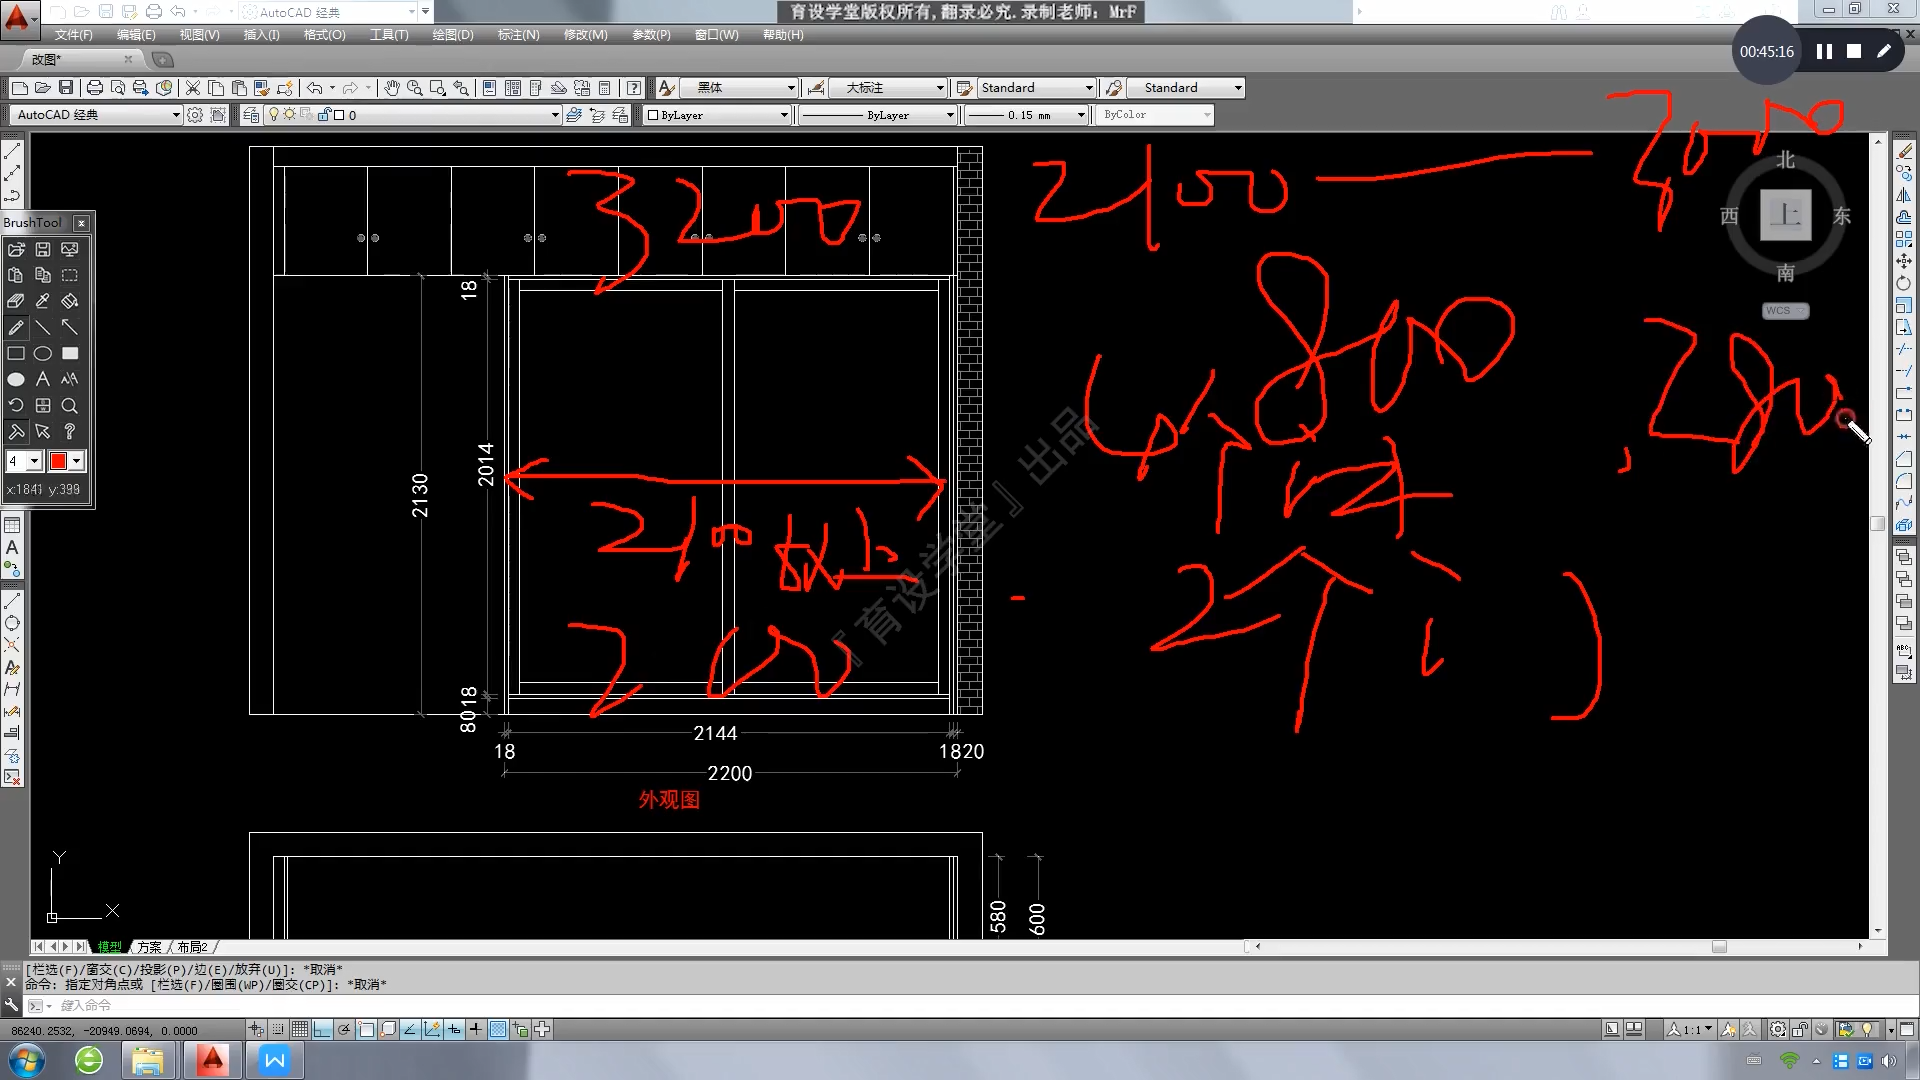Toggle Dynamic UCS in status bar

pos(432,1029)
